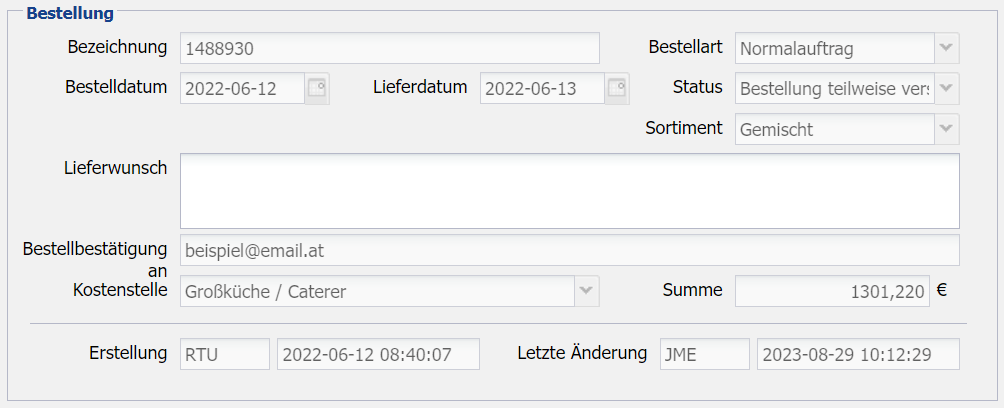This screenshot has height=408, width=1004.
Task: Click into the Lieferwunsch text area
Action: (x=570, y=190)
